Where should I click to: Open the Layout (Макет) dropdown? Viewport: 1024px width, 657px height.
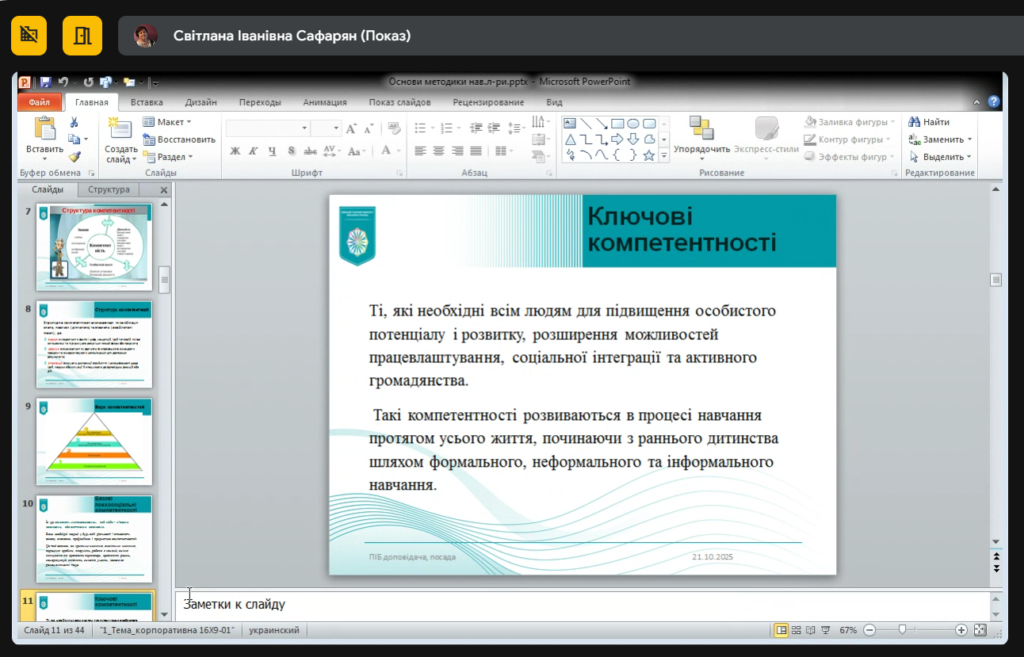[169, 122]
